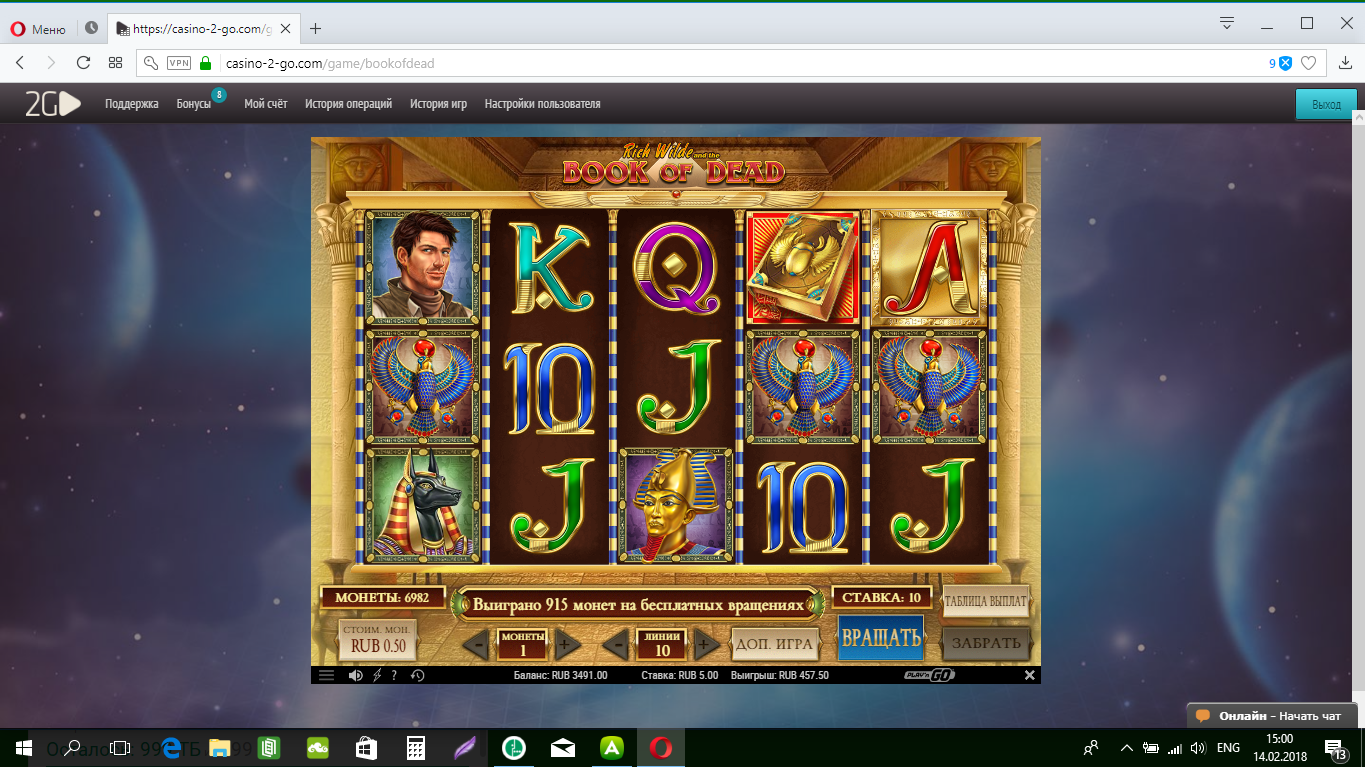
Task: Click the ЗАБРАТЬ collect button
Action: click(986, 643)
